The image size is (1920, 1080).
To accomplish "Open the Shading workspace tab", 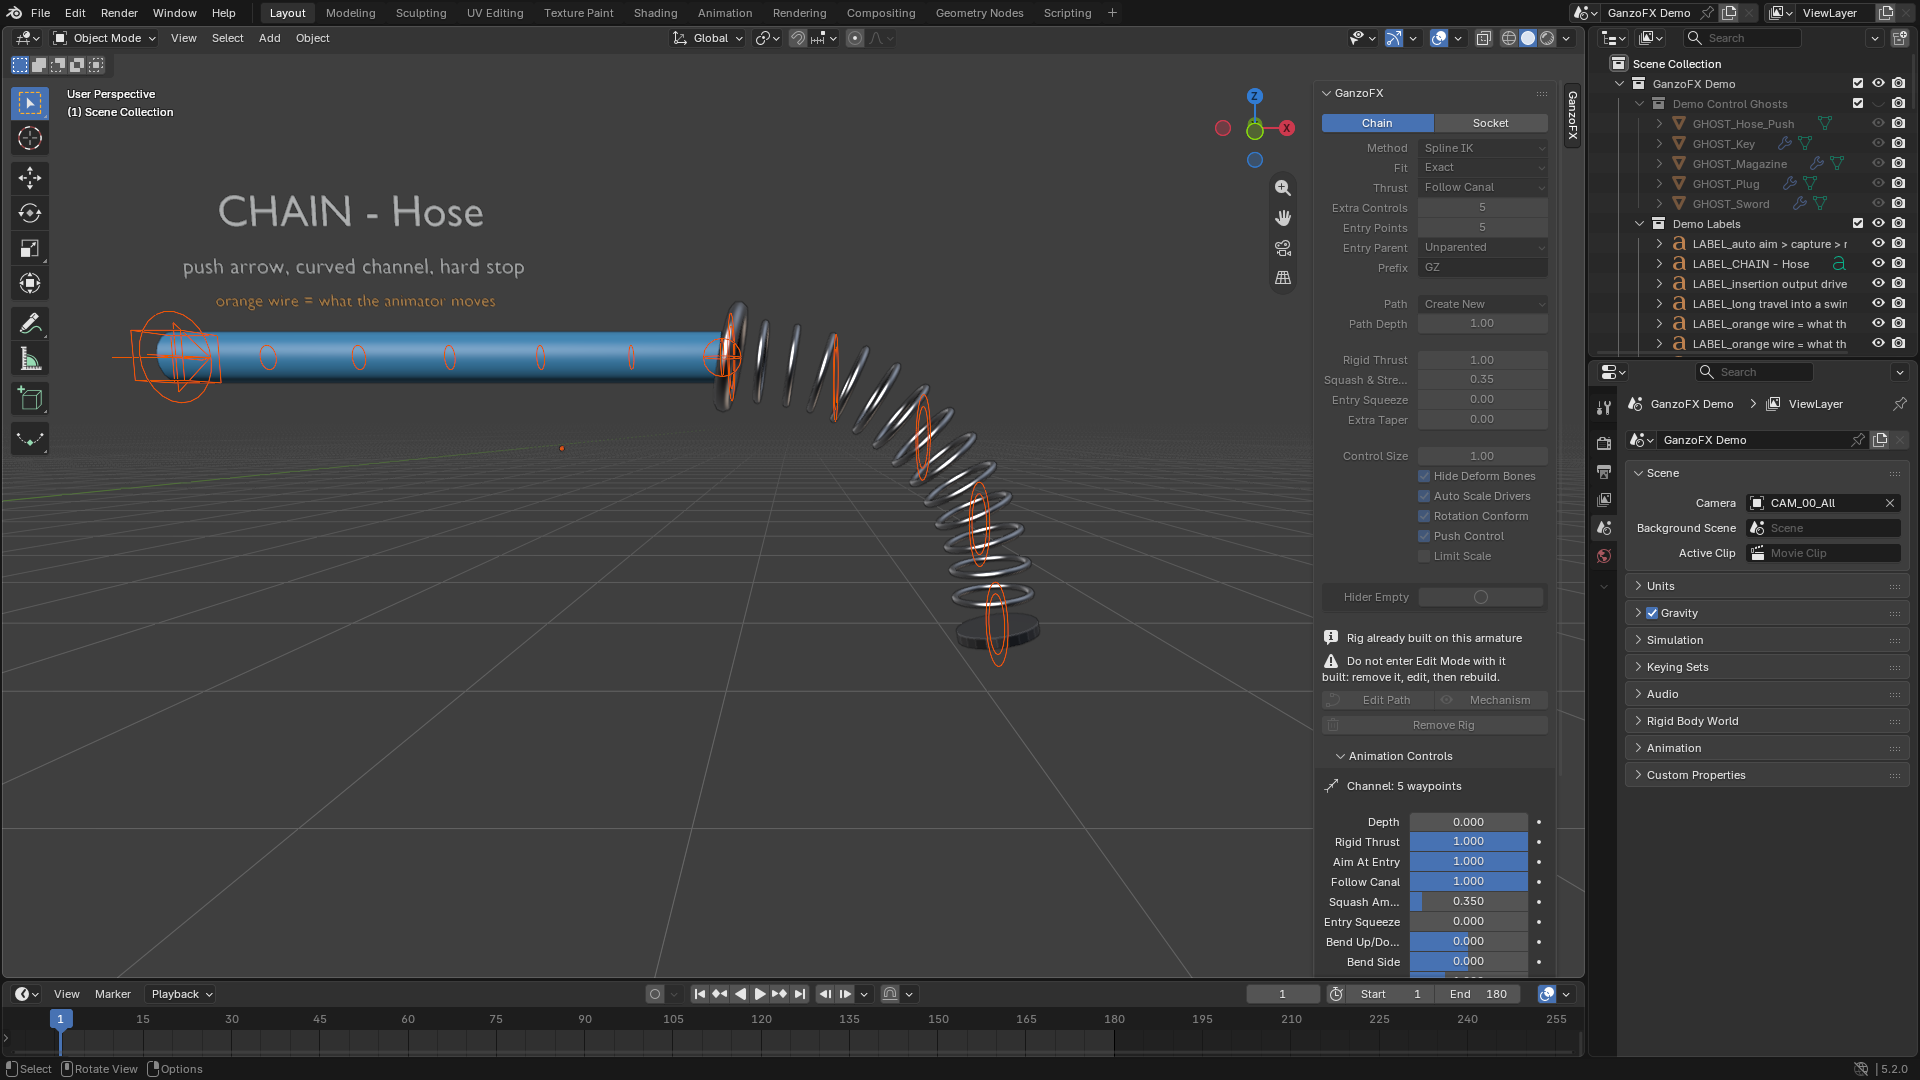I will point(655,13).
